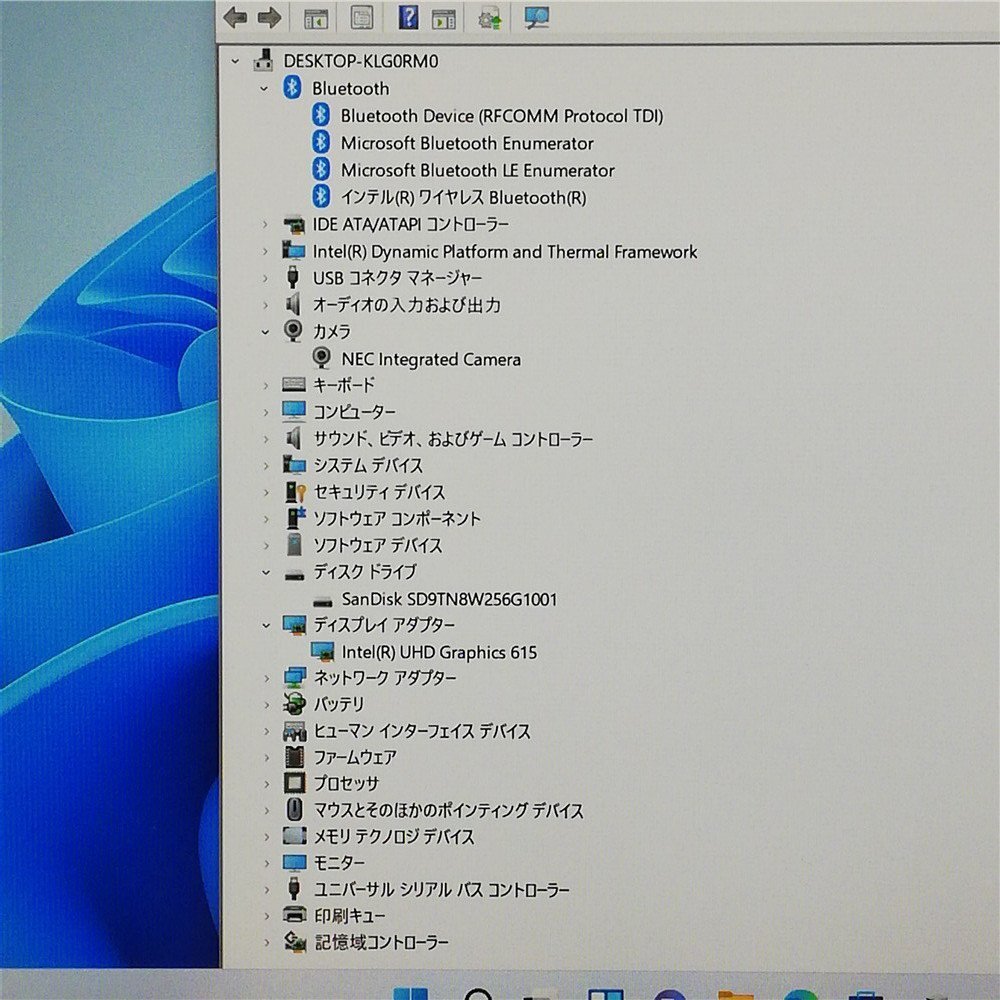Click the バッテリ battery icon
Image resolution: width=1000 pixels, height=1000 pixels.
(295, 704)
